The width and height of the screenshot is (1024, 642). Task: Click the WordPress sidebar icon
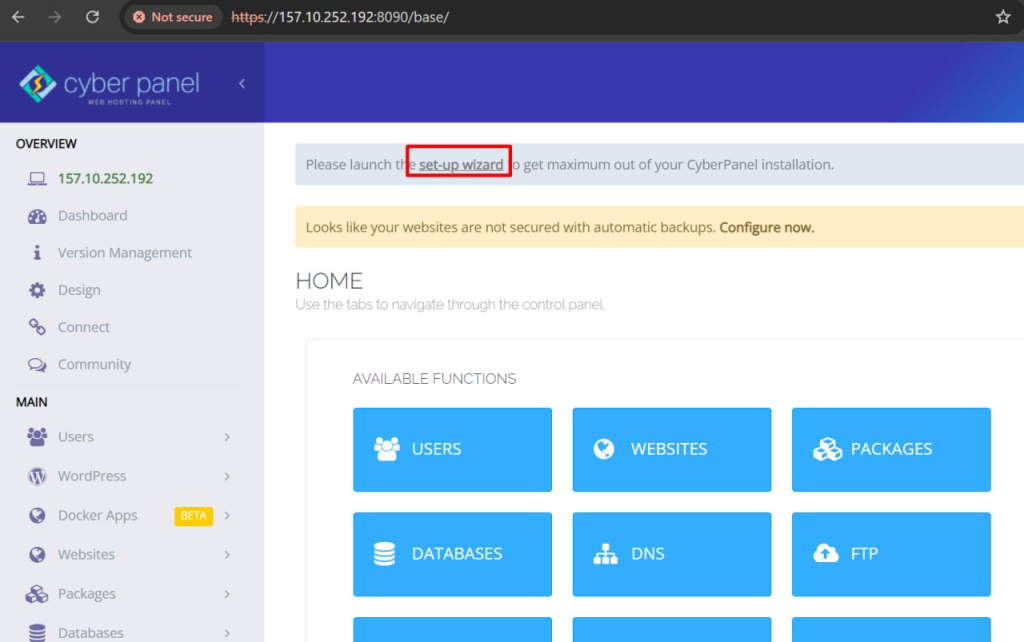[x=35, y=476]
